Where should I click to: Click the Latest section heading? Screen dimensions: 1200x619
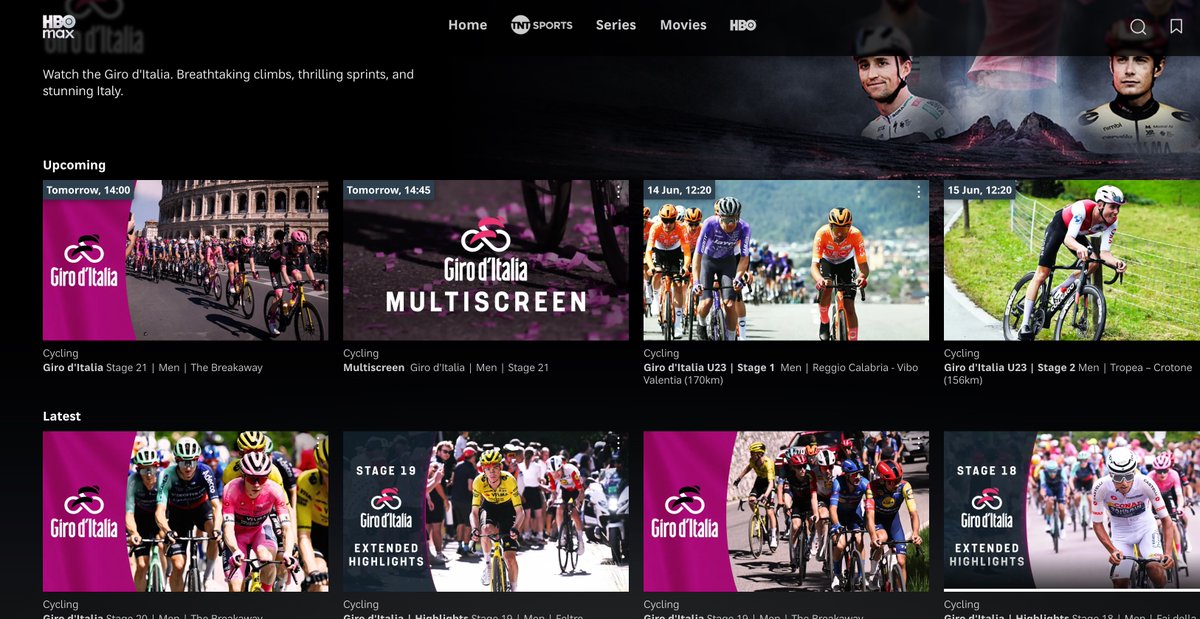click(x=62, y=416)
